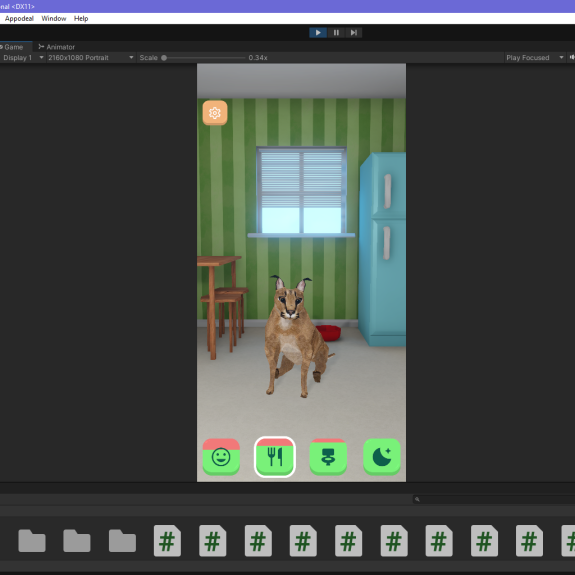This screenshot has height=575, width=575.
Task: Advance one frame with the Step button
Action: [x=354, y=33]
